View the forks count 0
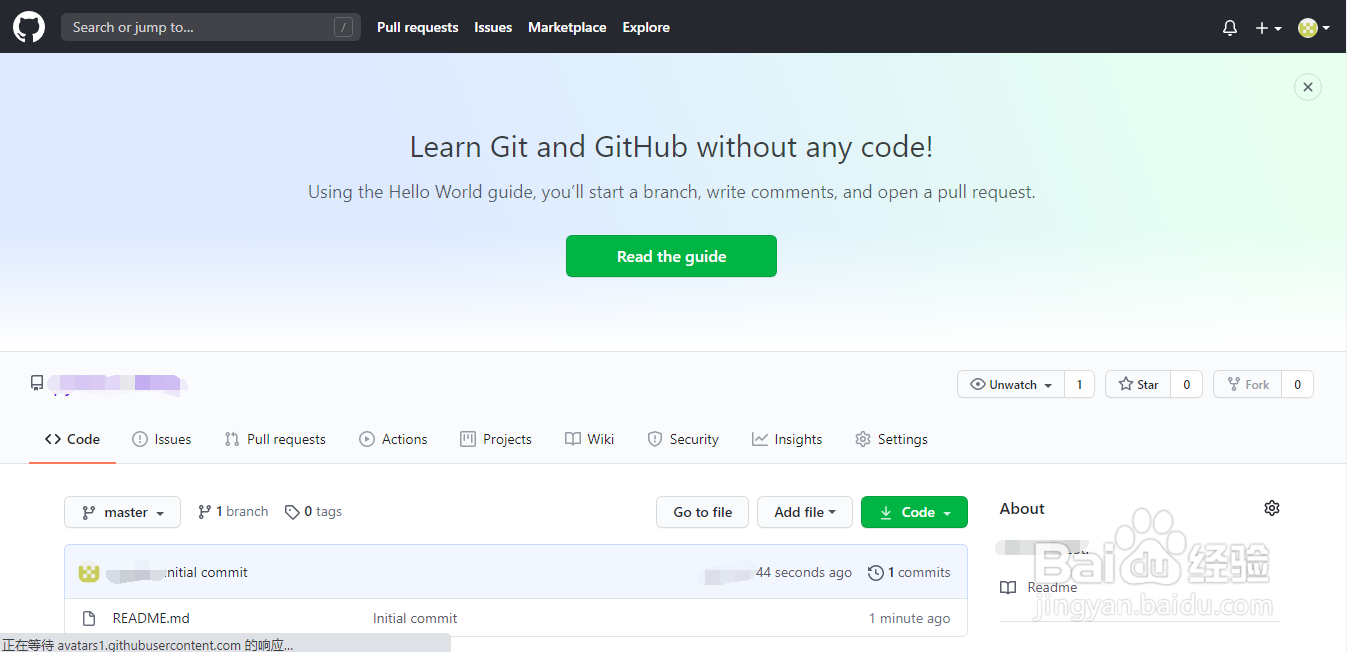 click(1298, 384)
